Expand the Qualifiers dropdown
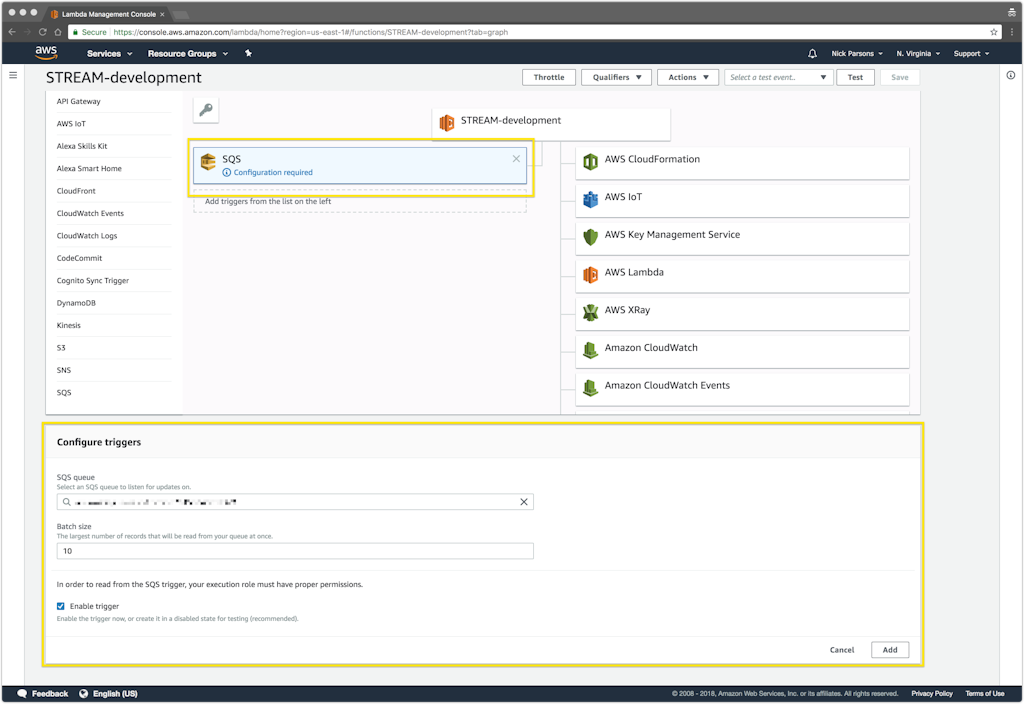This screenshot has width=1024, height=704. coord(615,77)
